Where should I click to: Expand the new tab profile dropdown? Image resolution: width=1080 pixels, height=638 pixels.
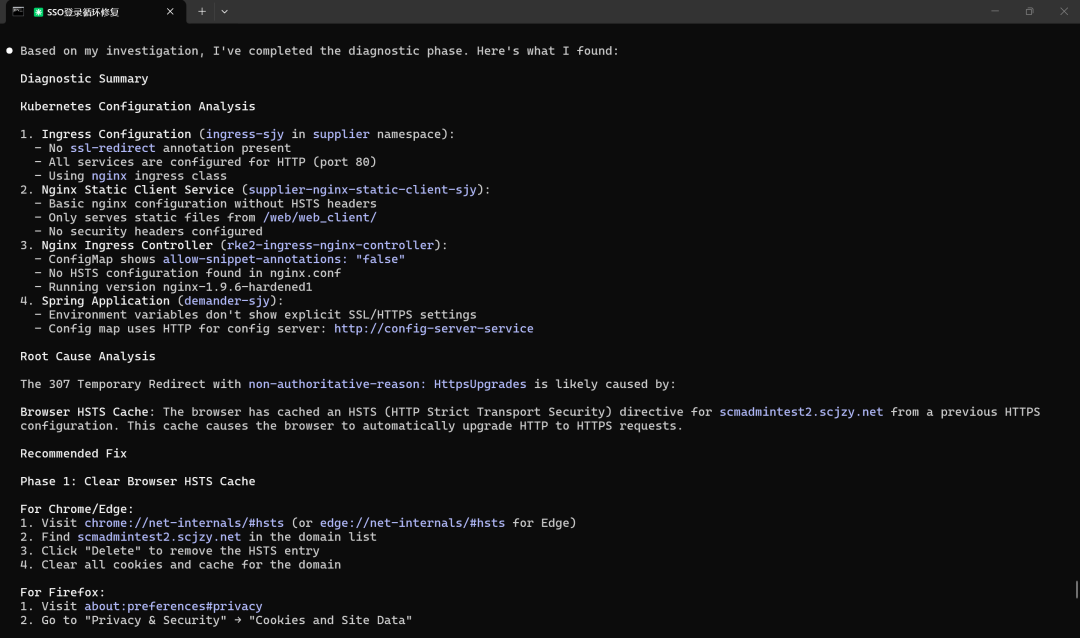point(224,12)
